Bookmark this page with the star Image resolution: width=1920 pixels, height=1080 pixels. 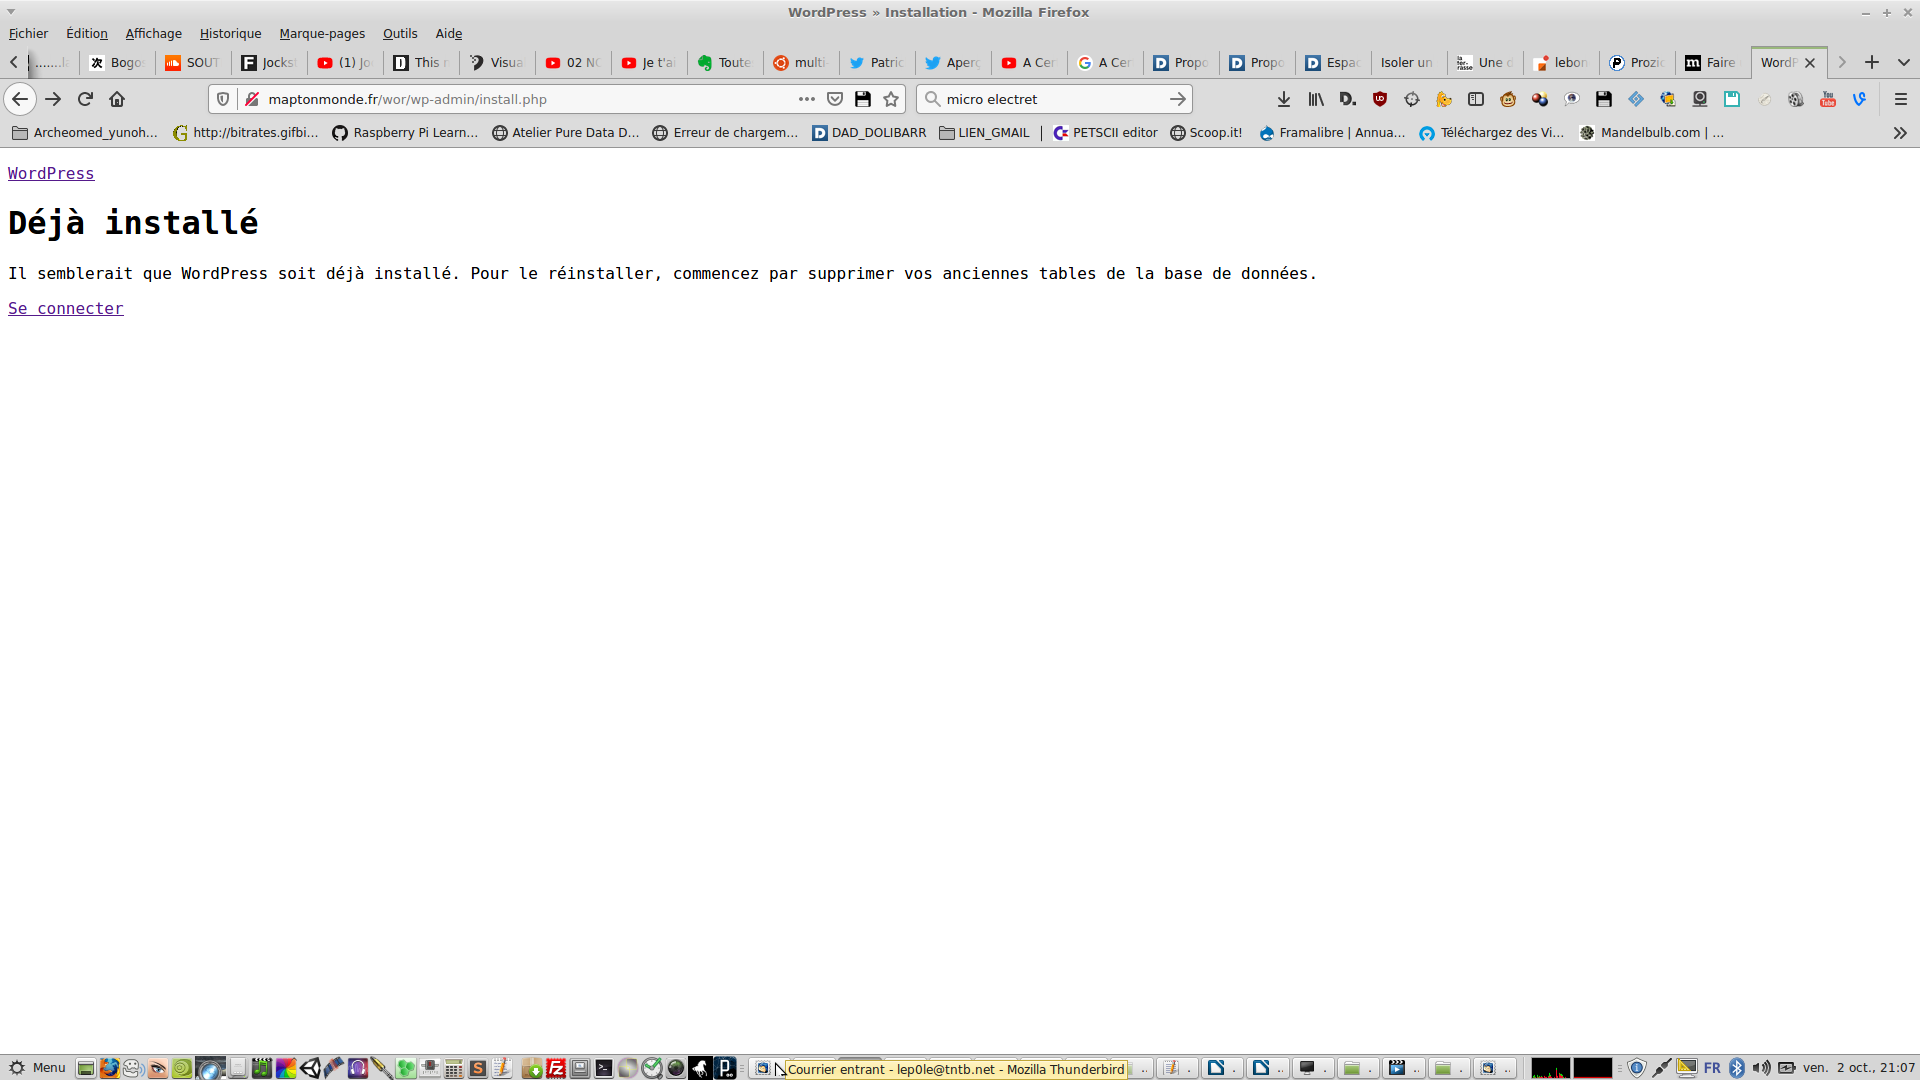[x=891, y=99]
